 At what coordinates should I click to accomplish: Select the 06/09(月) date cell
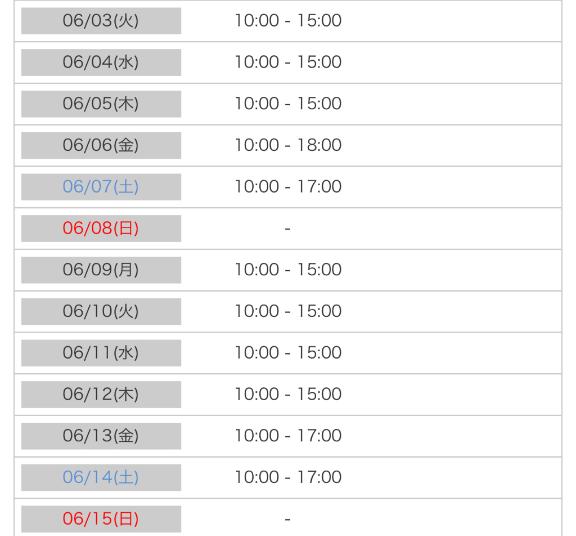click(101, 270)
